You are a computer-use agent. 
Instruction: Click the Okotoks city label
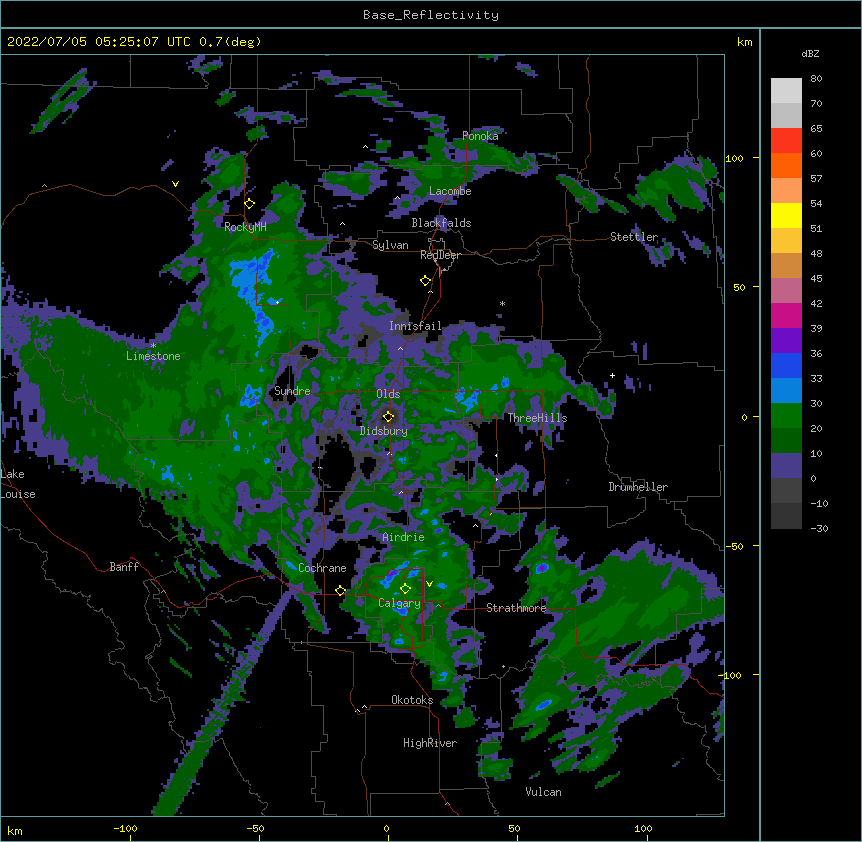click(412, 700)
